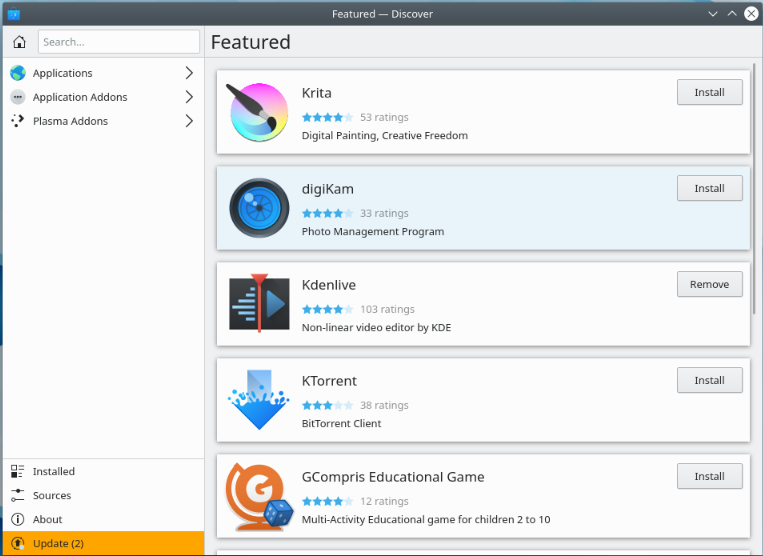
Task: Click "BitTorrent Client" description
Action: coord(341,424)
